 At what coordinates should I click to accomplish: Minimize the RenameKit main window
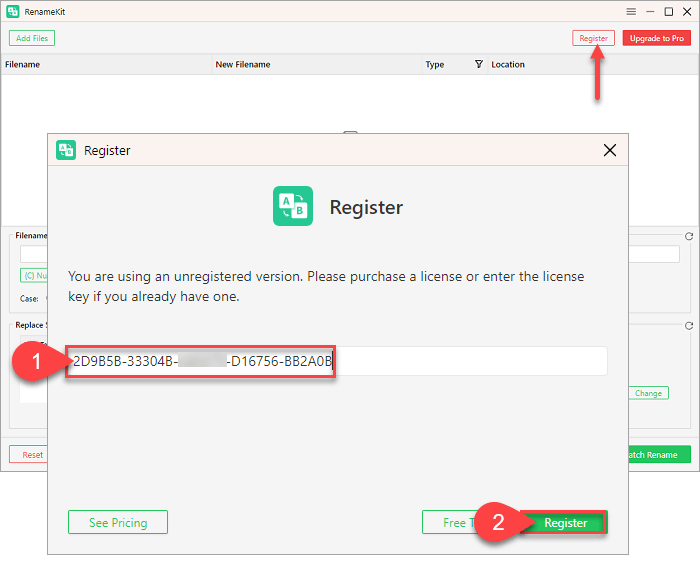coord(650,12)
